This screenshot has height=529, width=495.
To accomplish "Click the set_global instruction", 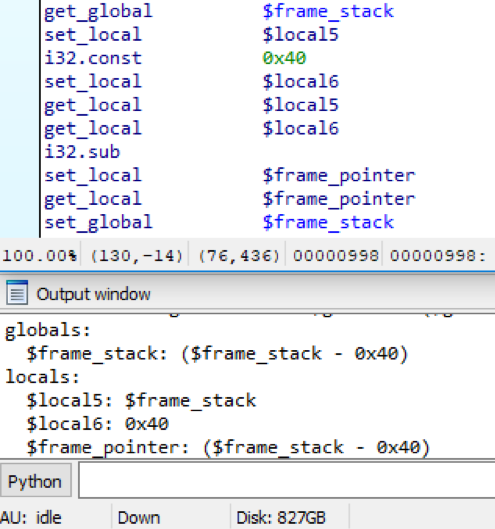I will pos(98,223).
